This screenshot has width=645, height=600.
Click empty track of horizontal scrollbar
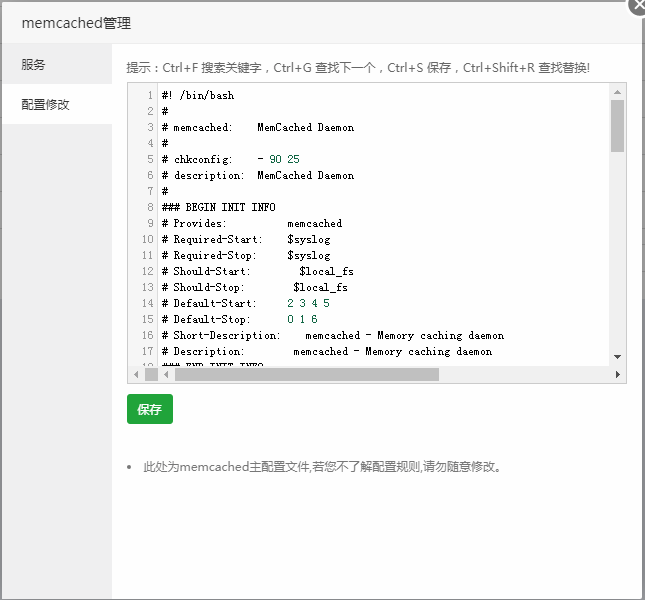[524, 374]
